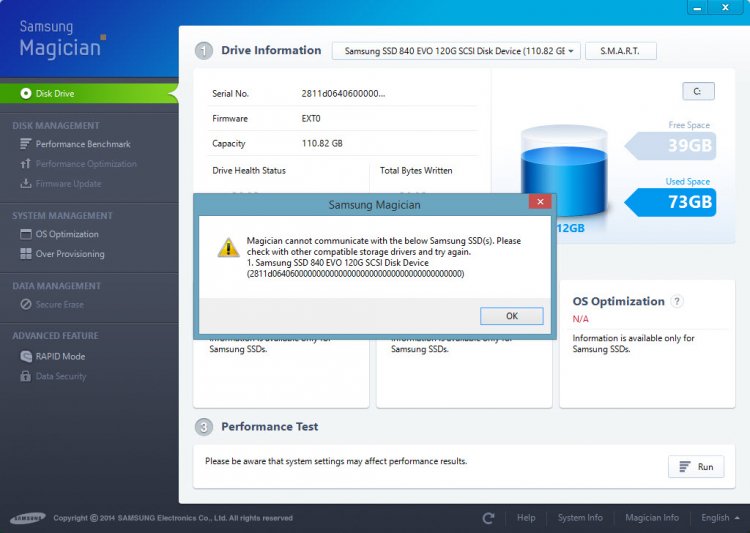Click OK in the Samsung Magician dialog

click(x=511, y=316)
